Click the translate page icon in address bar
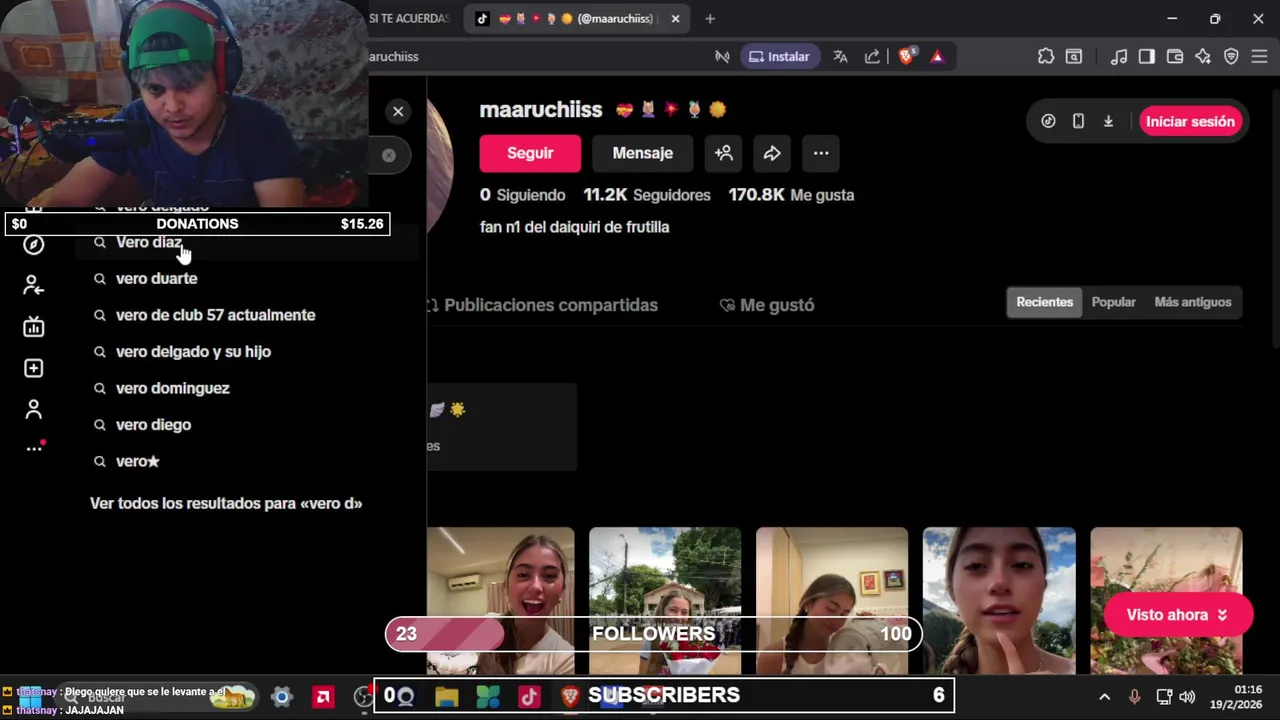The width and height of the screenshot is (1280, 720). [840, 56]
